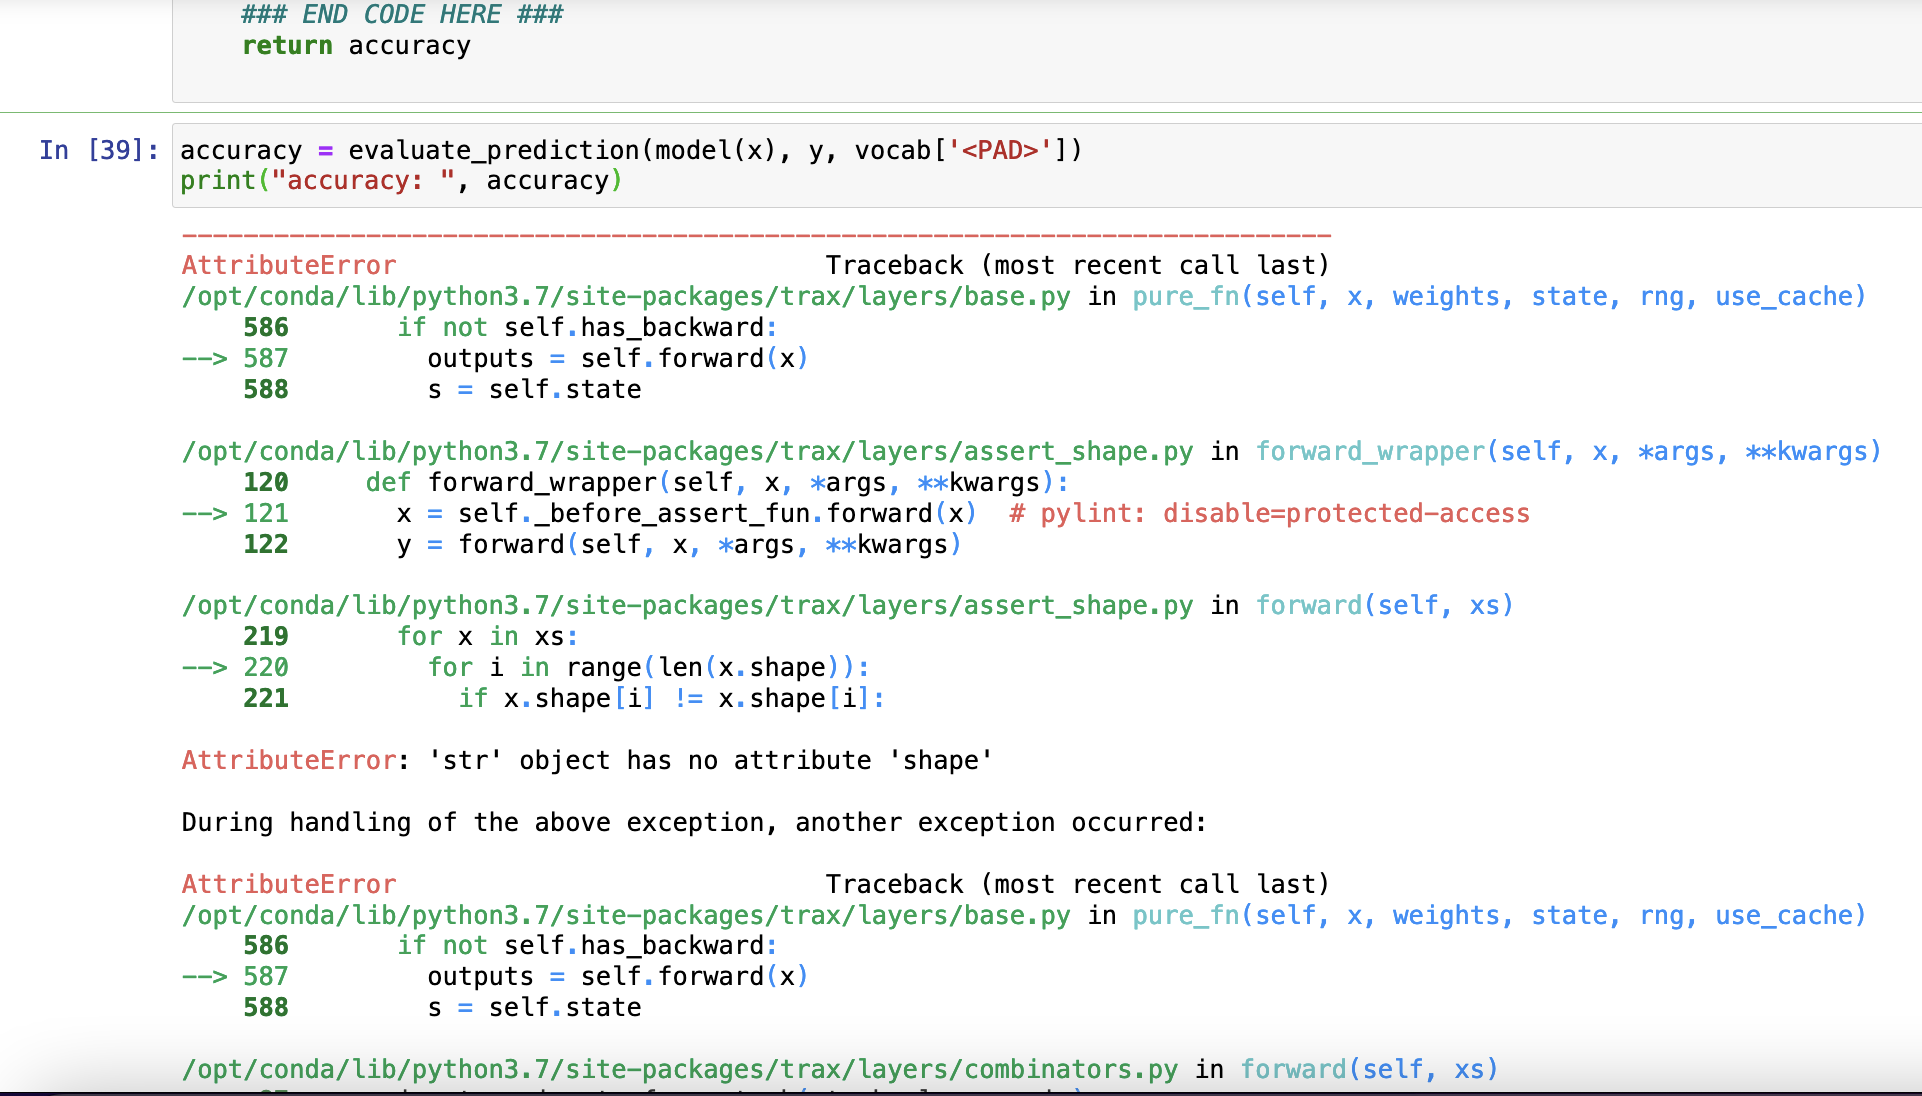Viewport: 1922px width, 1096px height.
Task: Click assert_shape.py path before forward(self, xs)
Action: tap(687, 606)
